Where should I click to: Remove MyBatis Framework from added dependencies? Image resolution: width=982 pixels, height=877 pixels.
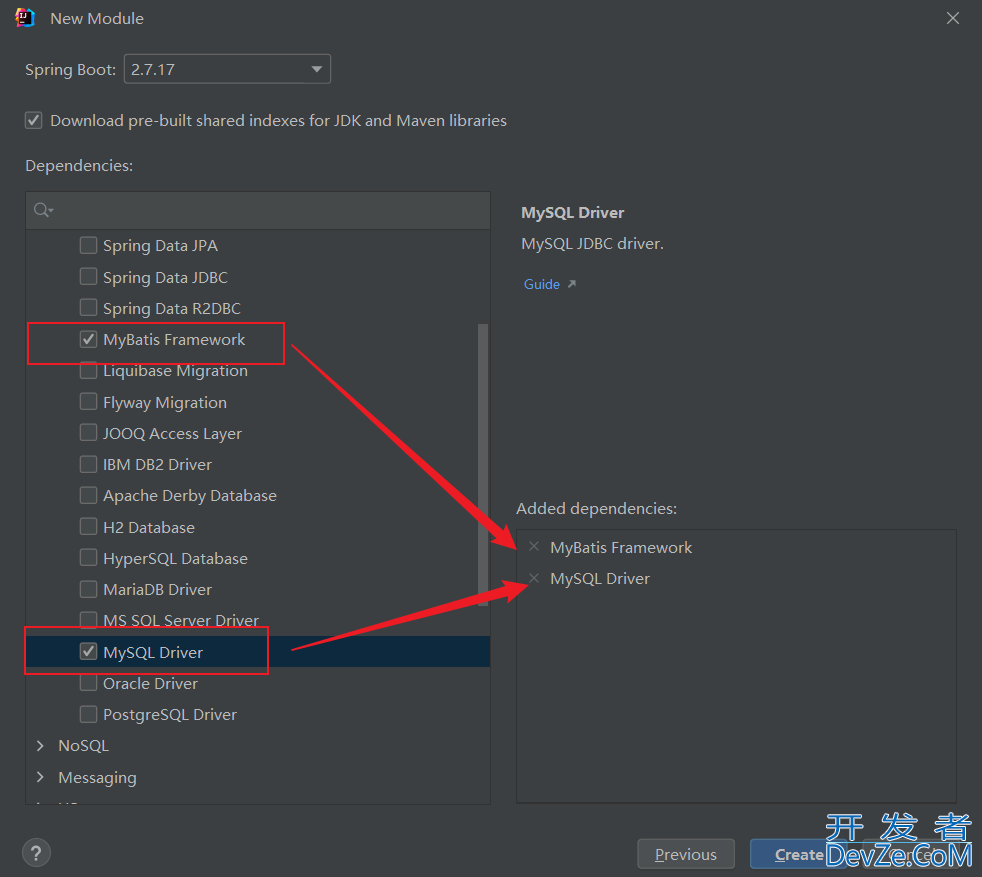534,547
